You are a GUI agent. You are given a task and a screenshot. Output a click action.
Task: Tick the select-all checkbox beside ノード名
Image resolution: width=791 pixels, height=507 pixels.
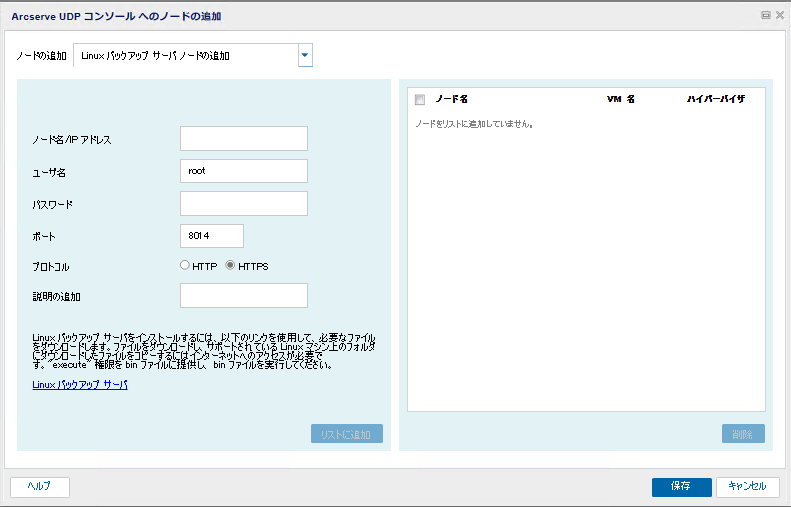pos(420,100)
